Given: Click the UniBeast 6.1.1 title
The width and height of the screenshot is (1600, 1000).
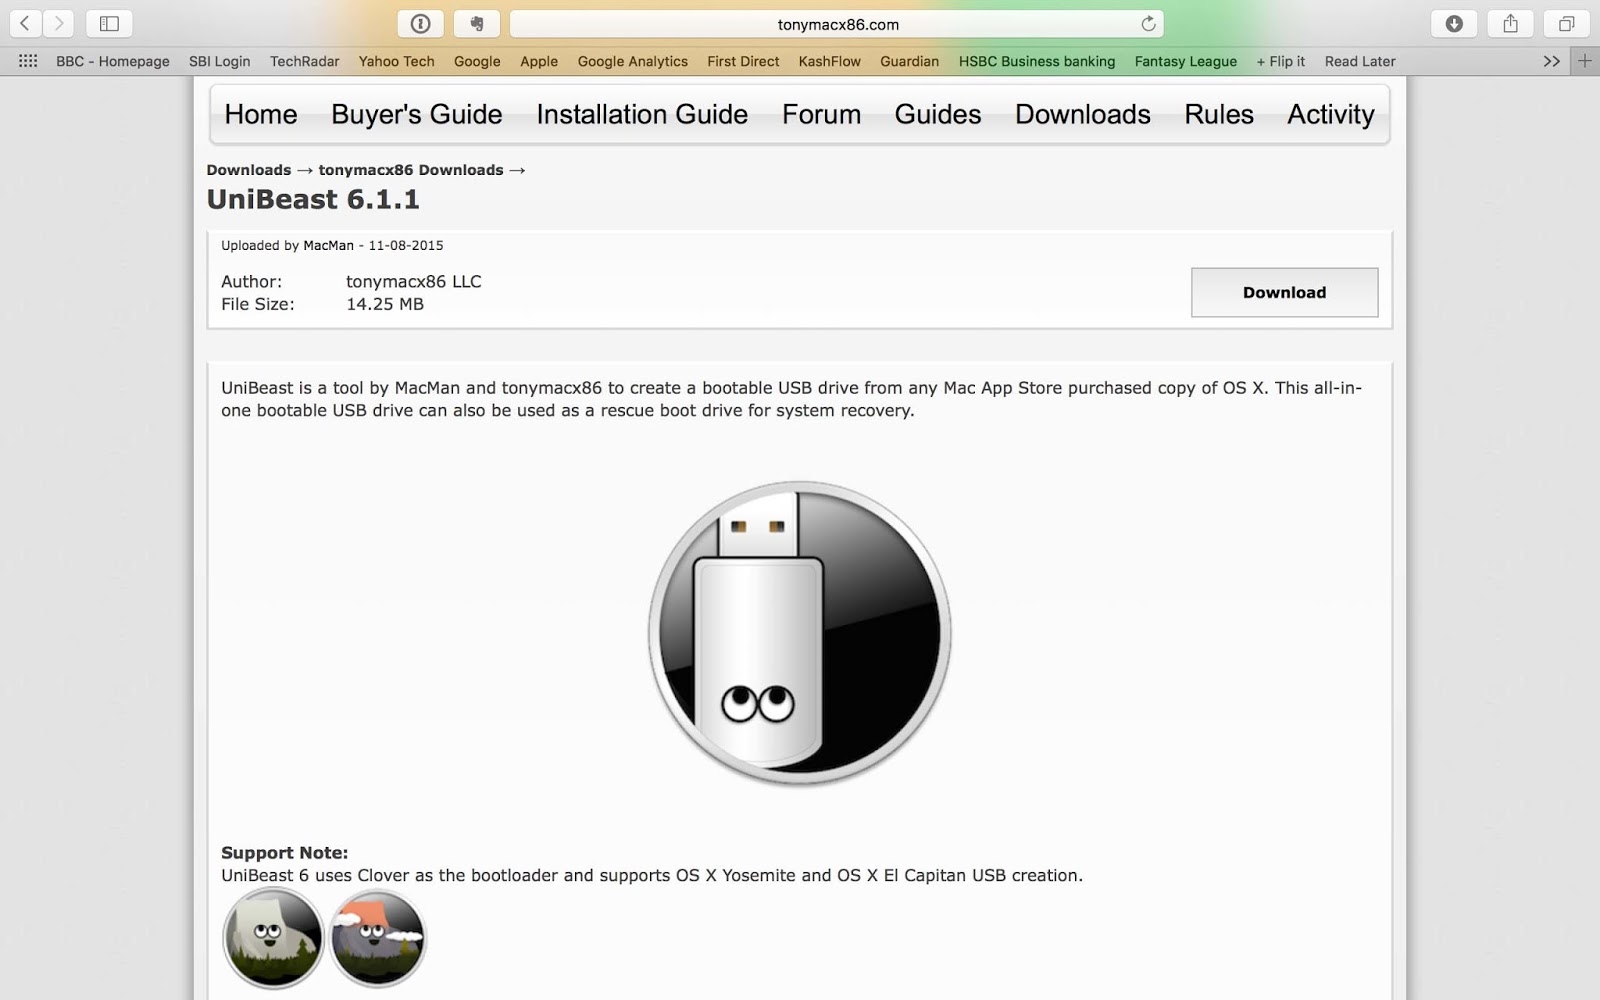Looking at the screenshot, I should click(x=313, y=199).
